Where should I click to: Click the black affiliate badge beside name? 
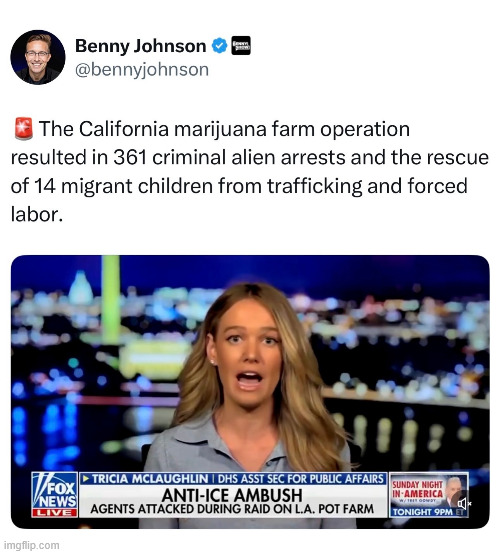[241, 46]
